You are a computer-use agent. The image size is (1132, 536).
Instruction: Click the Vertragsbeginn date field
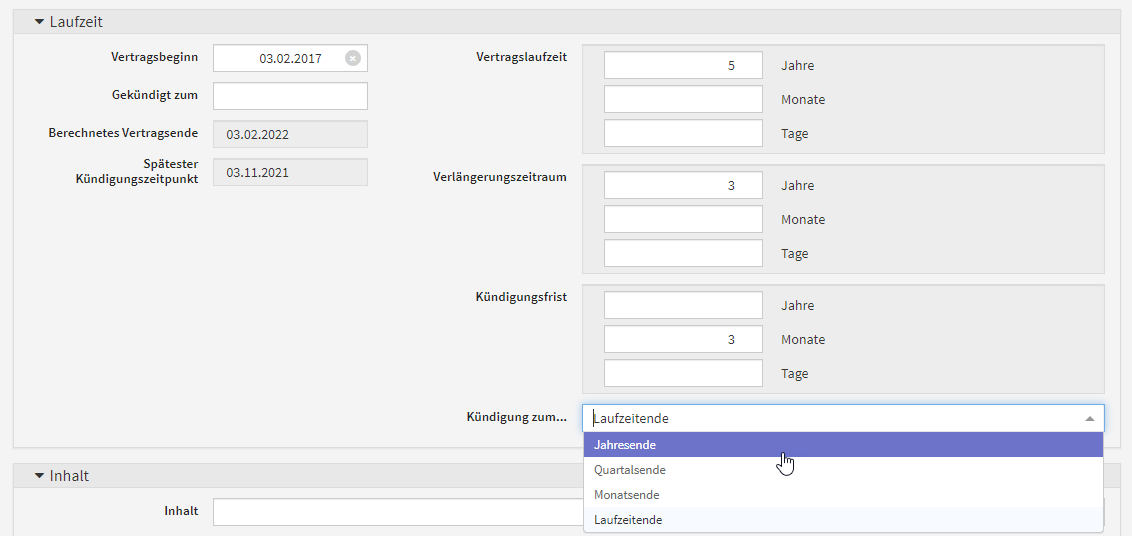coord(280,58)
